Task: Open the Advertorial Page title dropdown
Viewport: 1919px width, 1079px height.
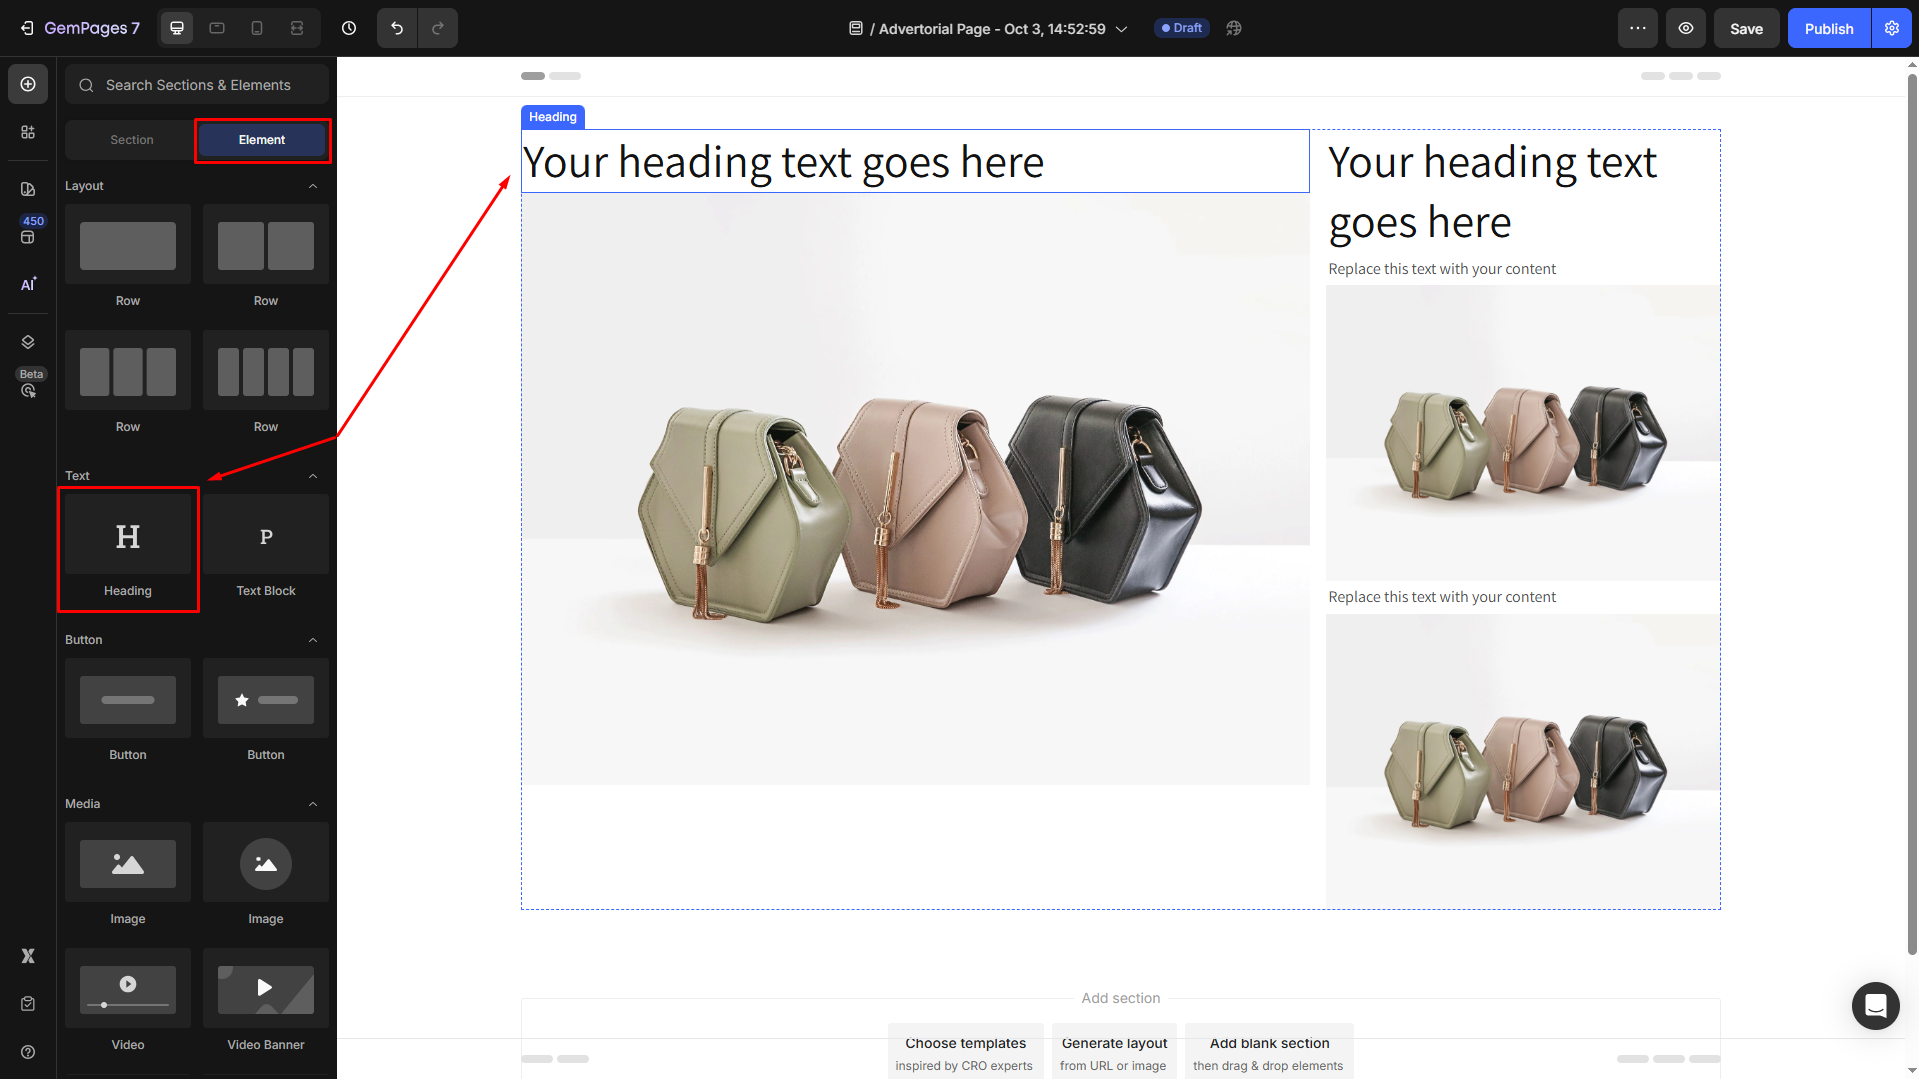Action: pyautogui.click(x=1122, y=29)
